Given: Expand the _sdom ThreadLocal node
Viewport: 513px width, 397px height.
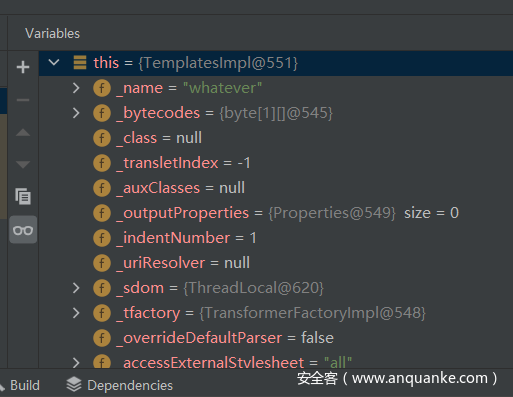Looking at the screenshot, I should [76, 288].
